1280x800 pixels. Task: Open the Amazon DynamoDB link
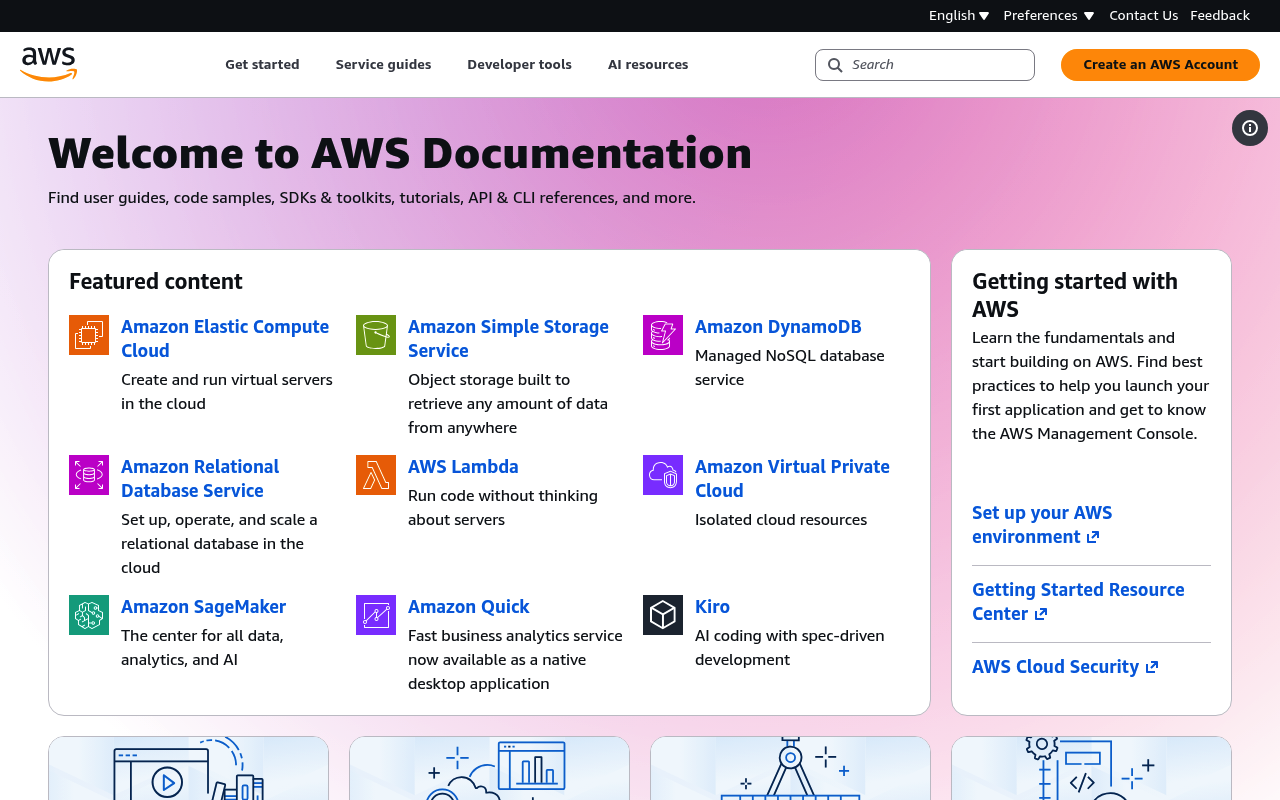[778, 327]
